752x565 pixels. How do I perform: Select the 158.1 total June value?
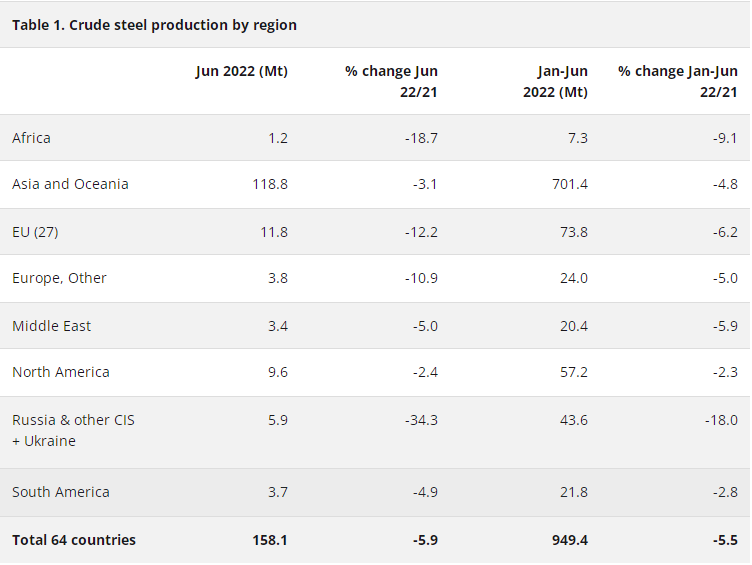[270, 540]
